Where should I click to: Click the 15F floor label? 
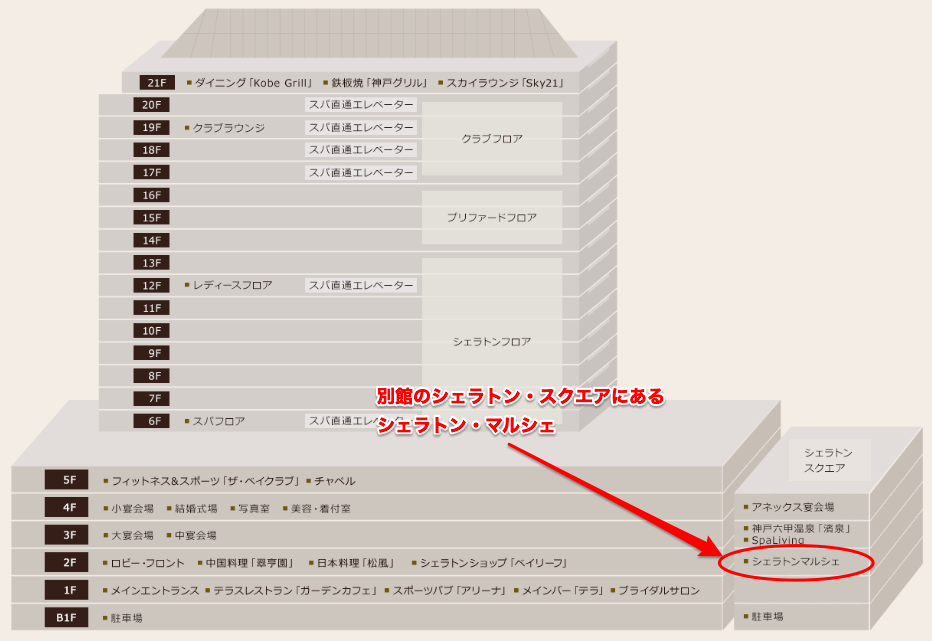152,218
